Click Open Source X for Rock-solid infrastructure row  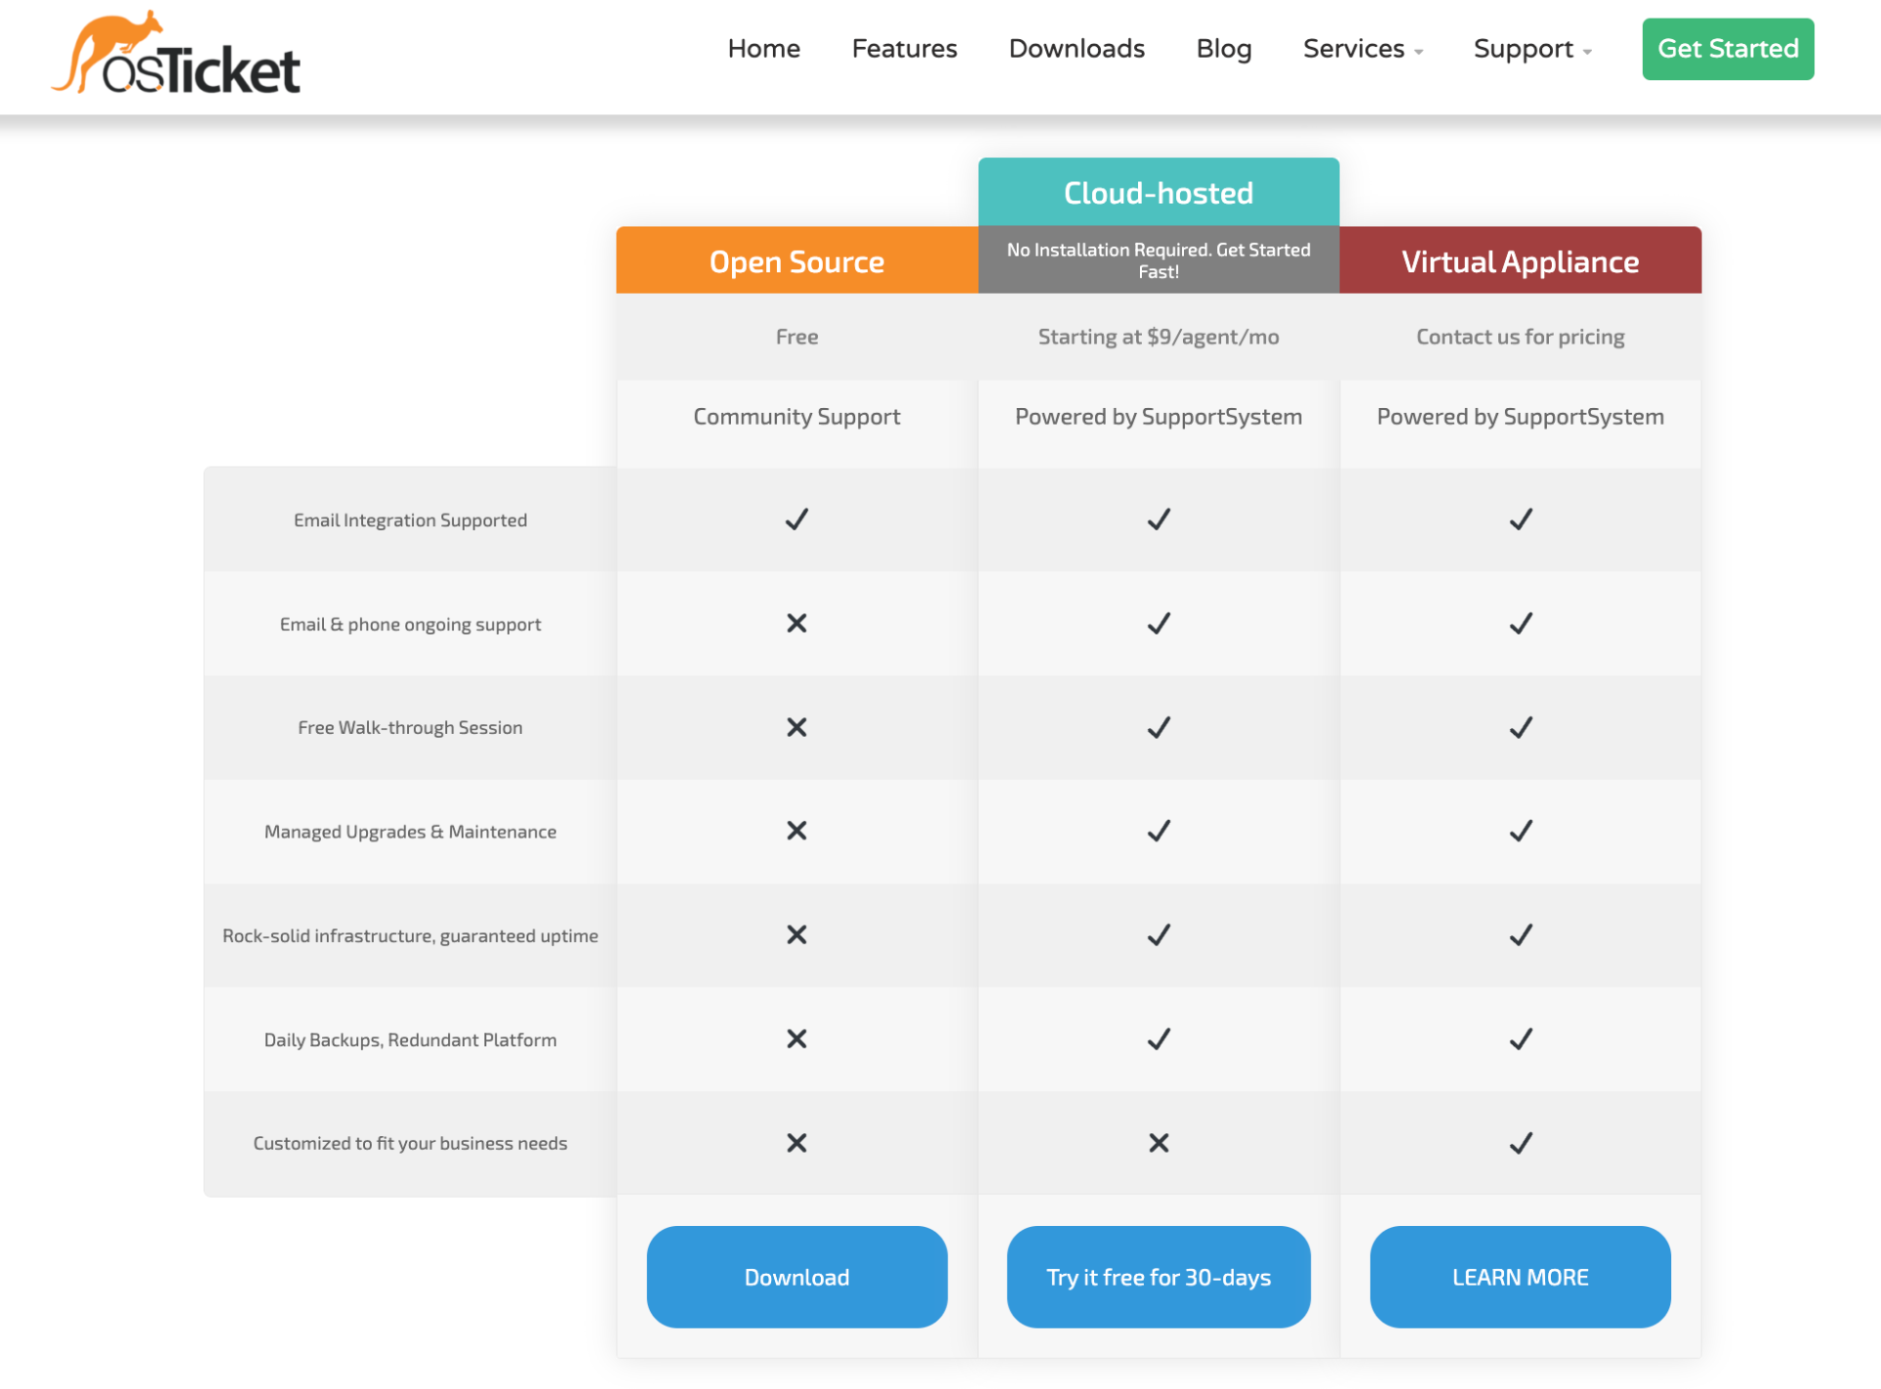point(797,935)
